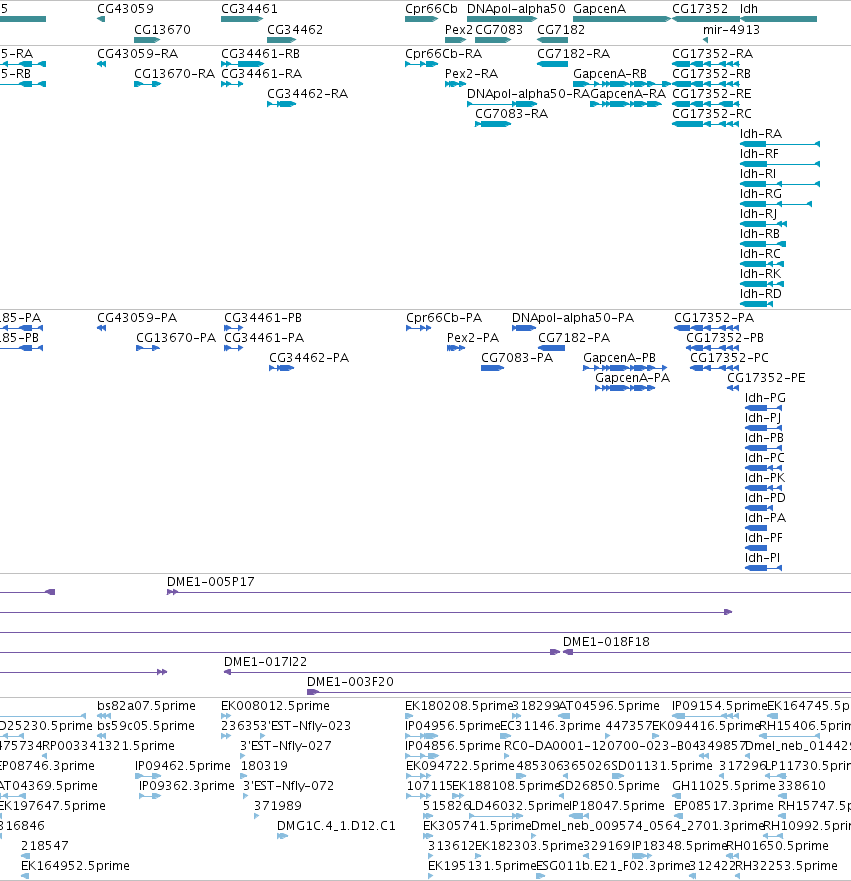Open EST DMG1C.4_1.D12.C1
This screenshot has height=881, width=851.
coord(336,826)
